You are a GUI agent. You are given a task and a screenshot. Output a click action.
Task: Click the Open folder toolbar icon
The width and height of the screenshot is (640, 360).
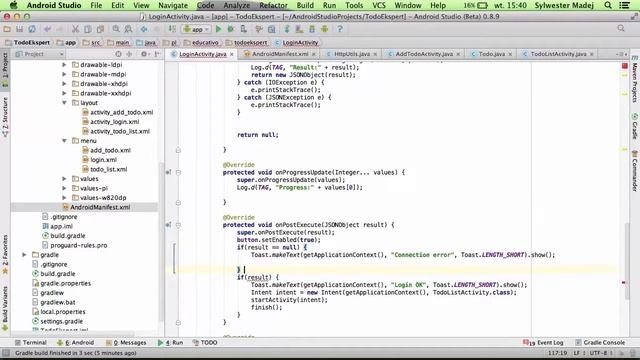coord(7,29)
